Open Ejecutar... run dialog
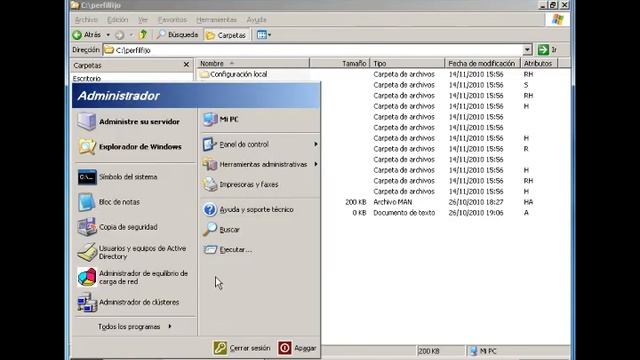The width and height of the screenshot is (640, 360). (x=227, y=249)
